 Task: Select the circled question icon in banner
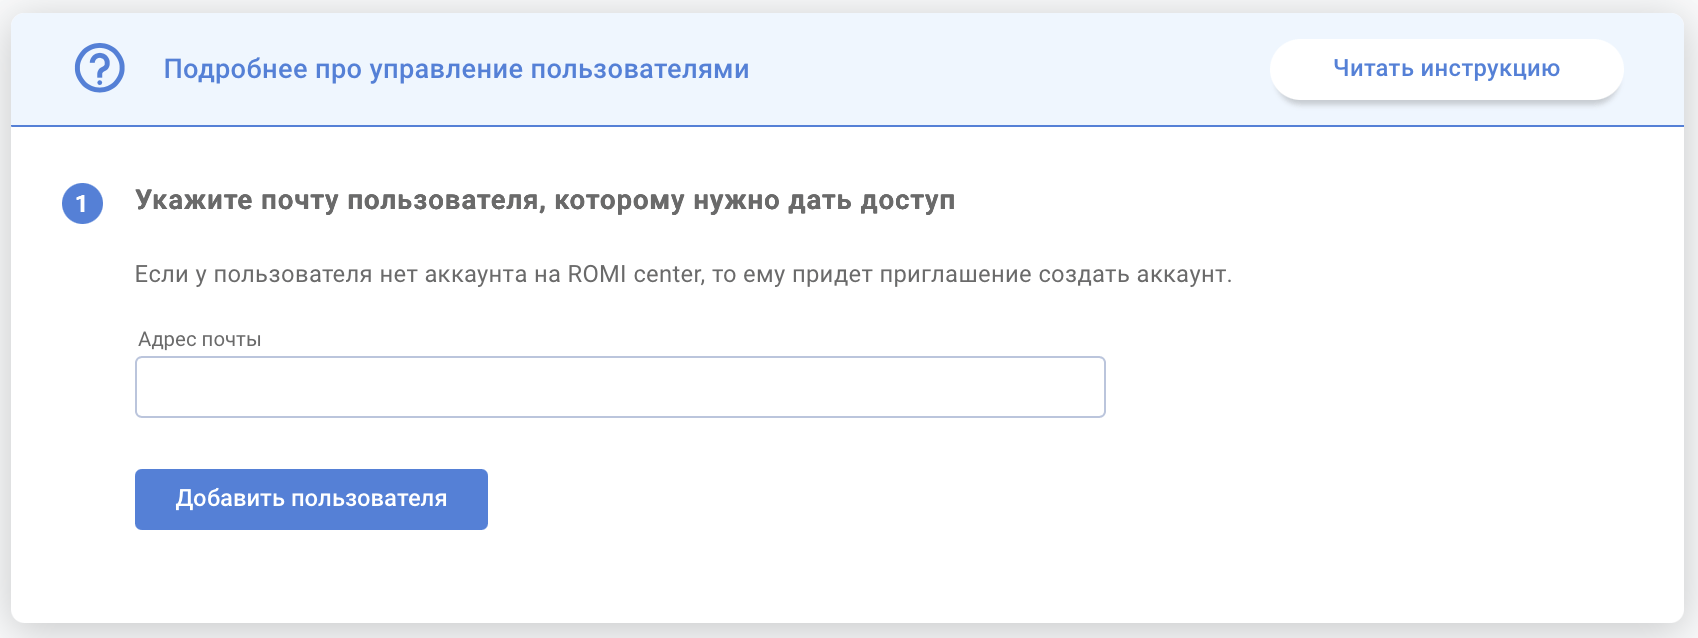[100, 69]
